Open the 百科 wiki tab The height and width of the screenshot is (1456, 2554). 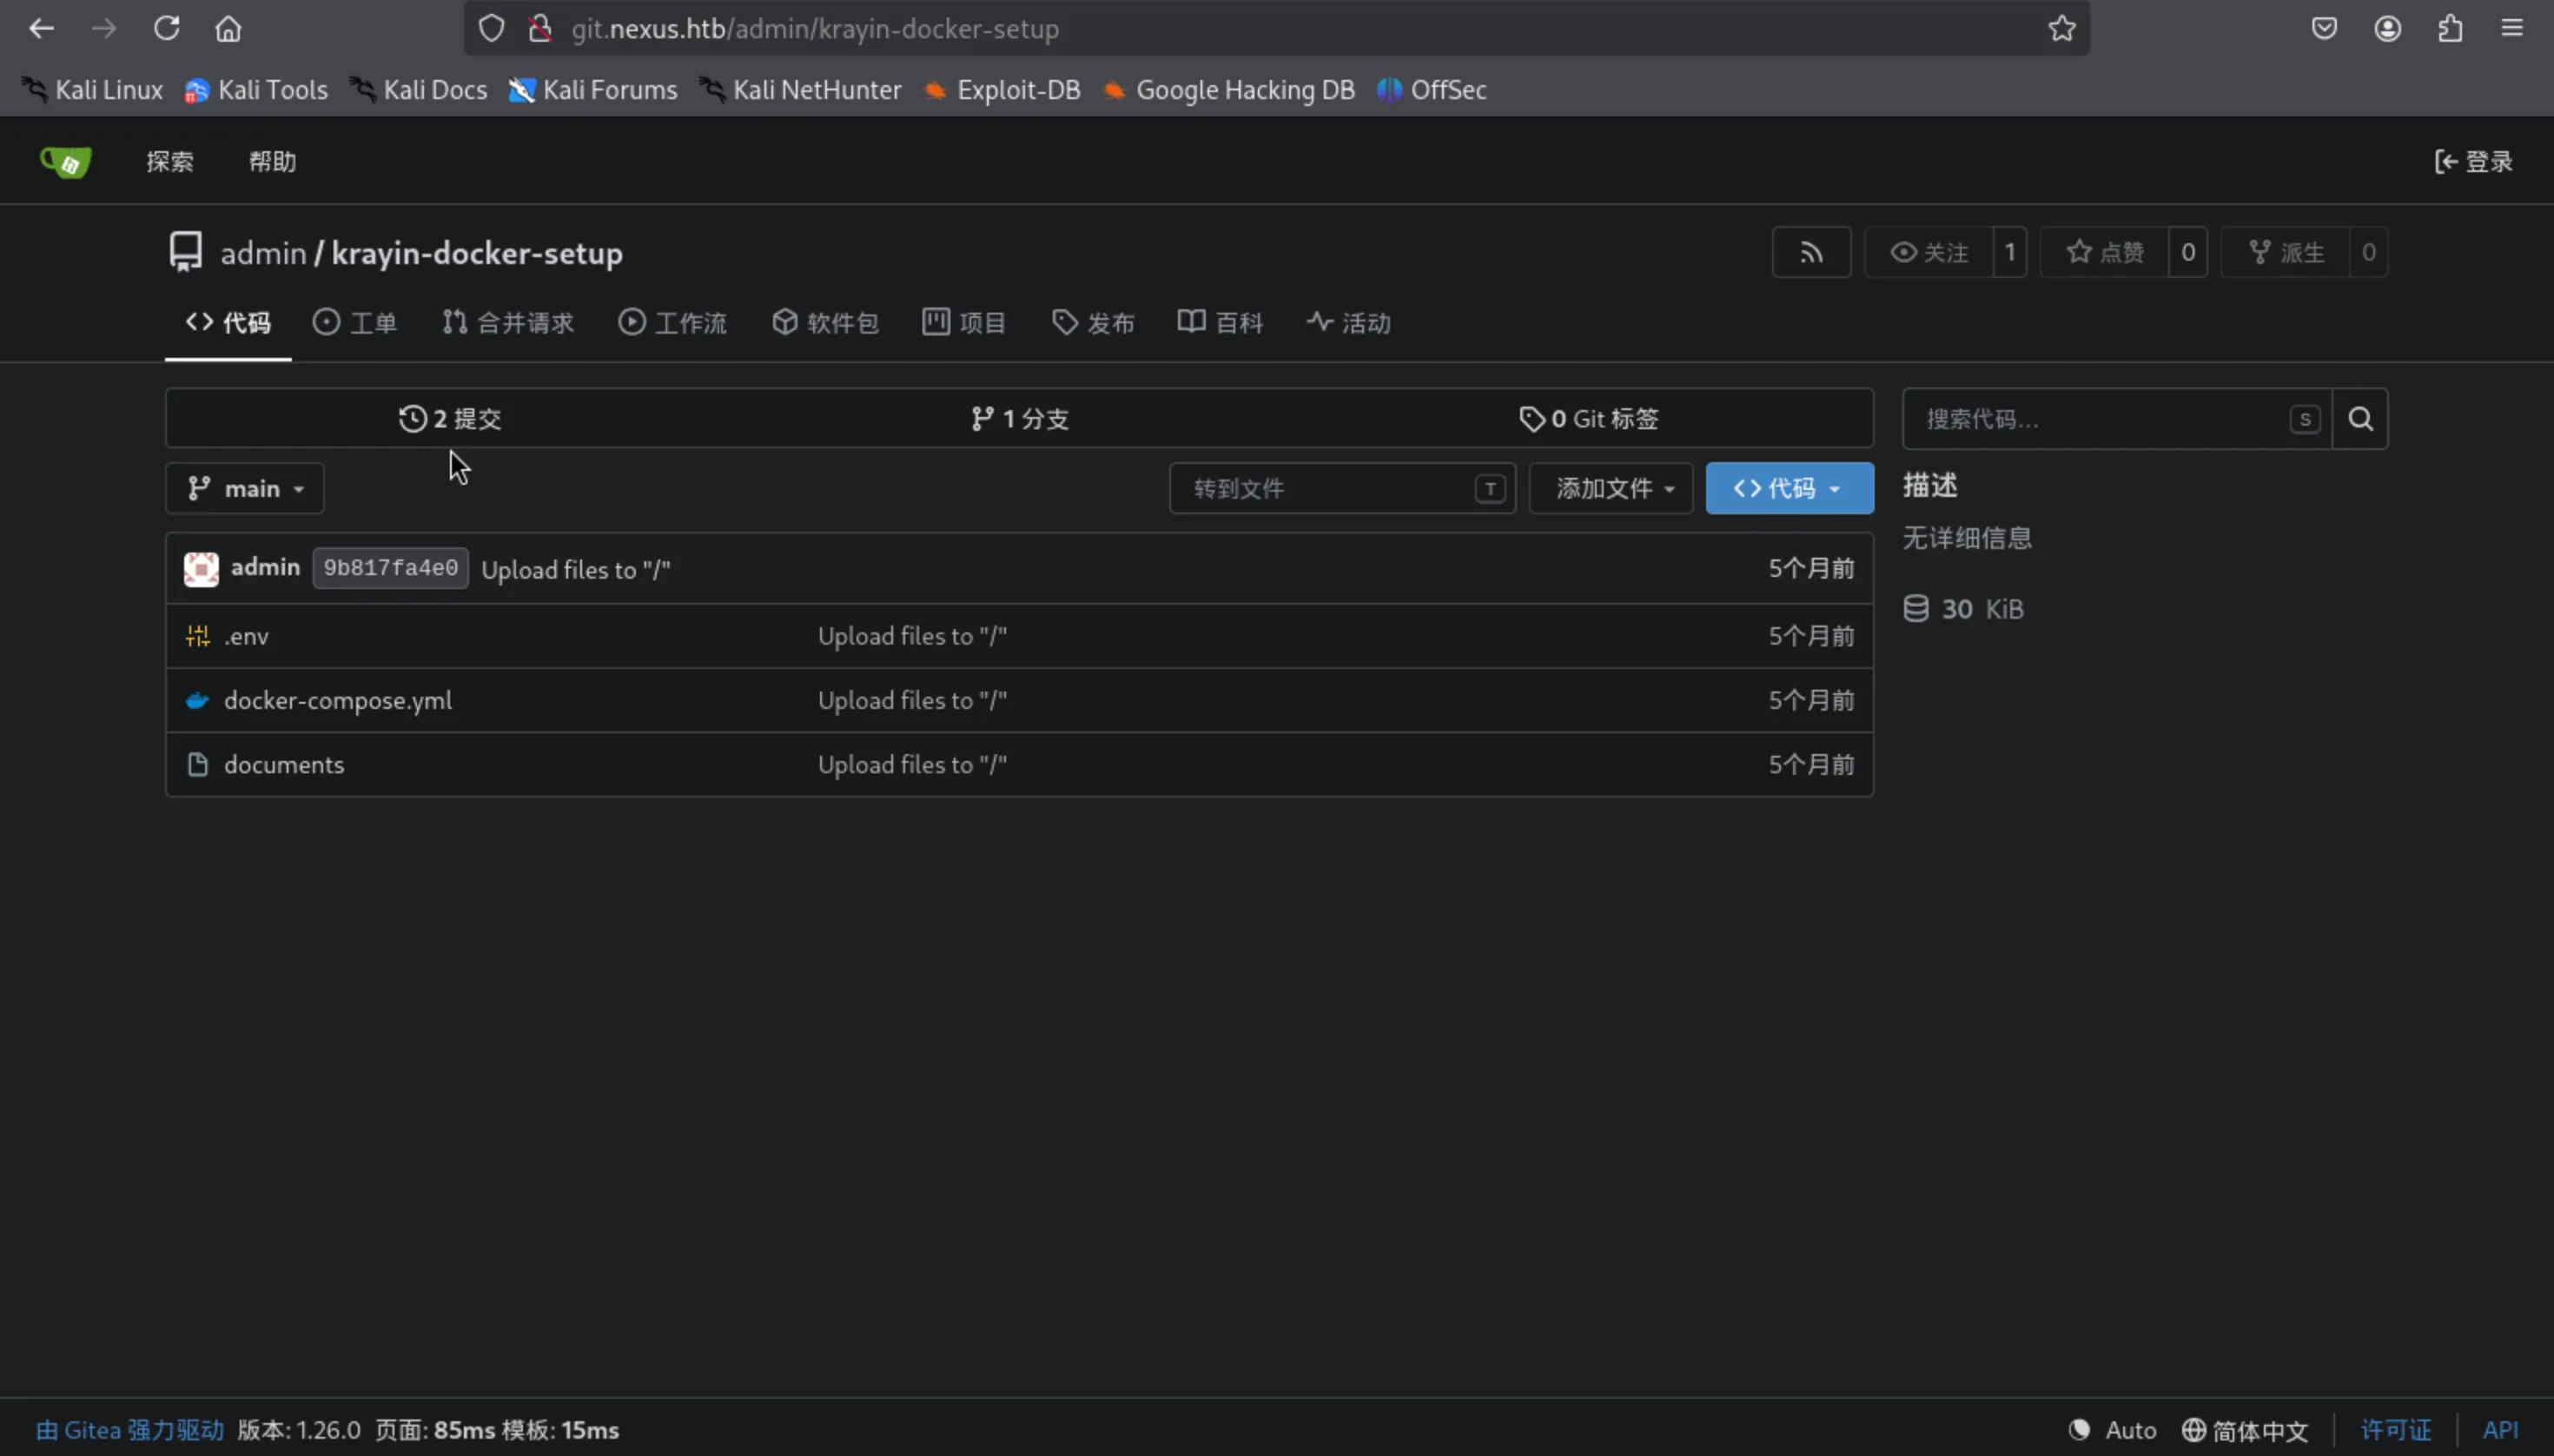(1220, 322)
